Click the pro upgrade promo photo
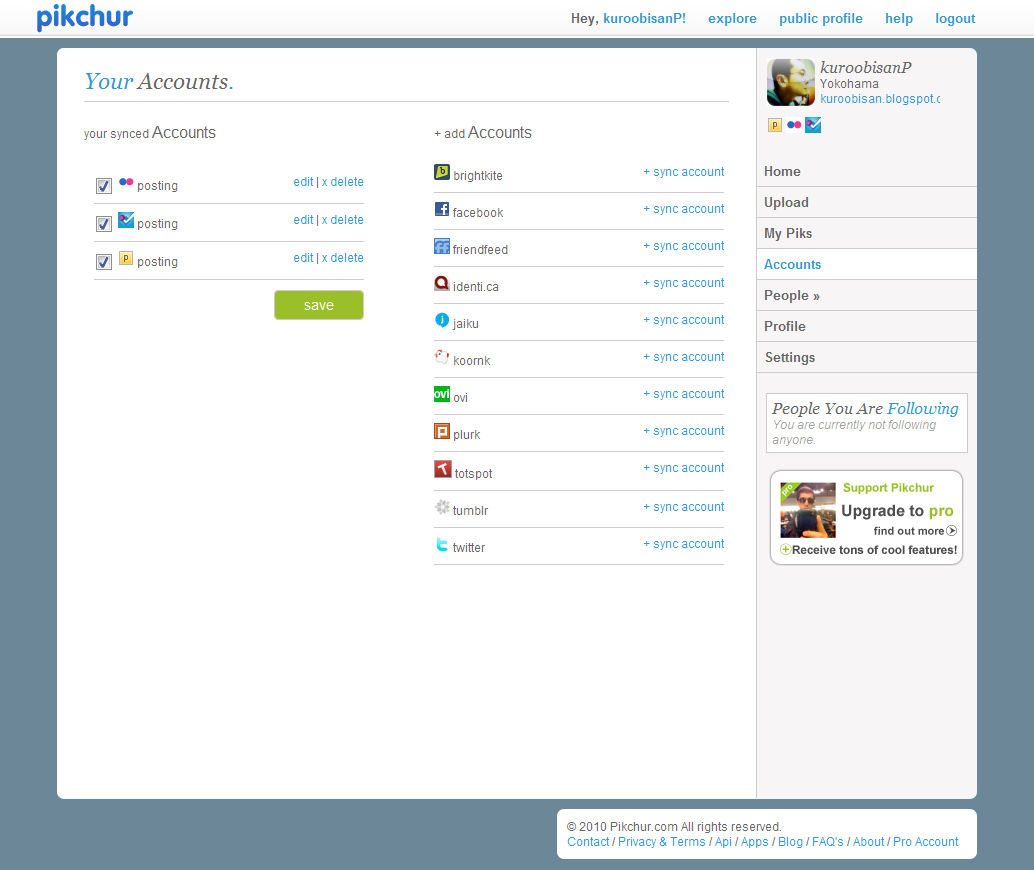 tap(808, 510)
